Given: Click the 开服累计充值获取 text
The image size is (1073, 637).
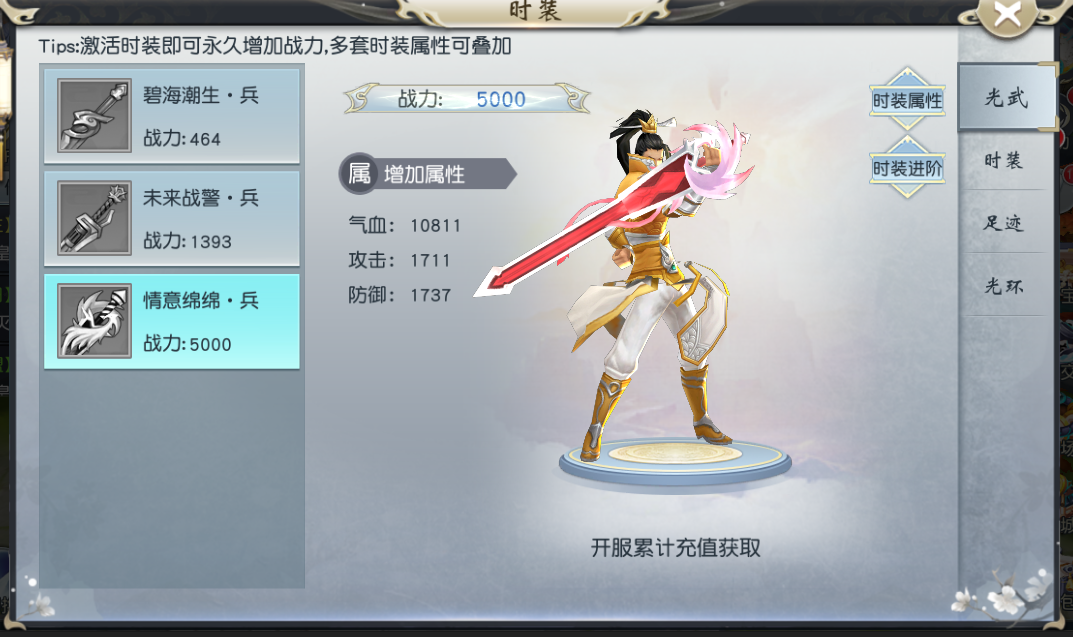Looking at the screenshot, I should 675,547.
